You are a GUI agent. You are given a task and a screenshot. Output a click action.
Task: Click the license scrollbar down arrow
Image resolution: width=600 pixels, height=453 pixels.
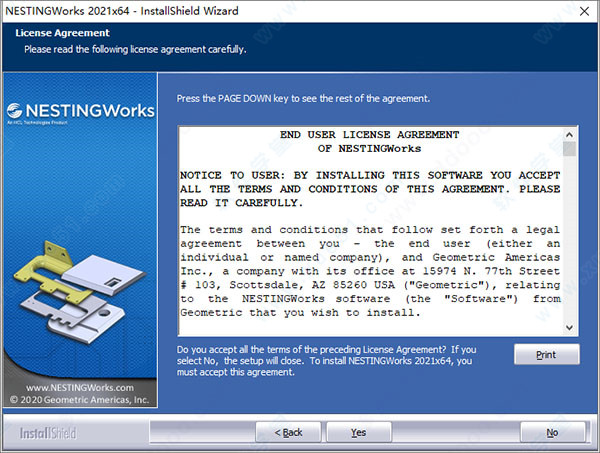click(x=569, y=327)
